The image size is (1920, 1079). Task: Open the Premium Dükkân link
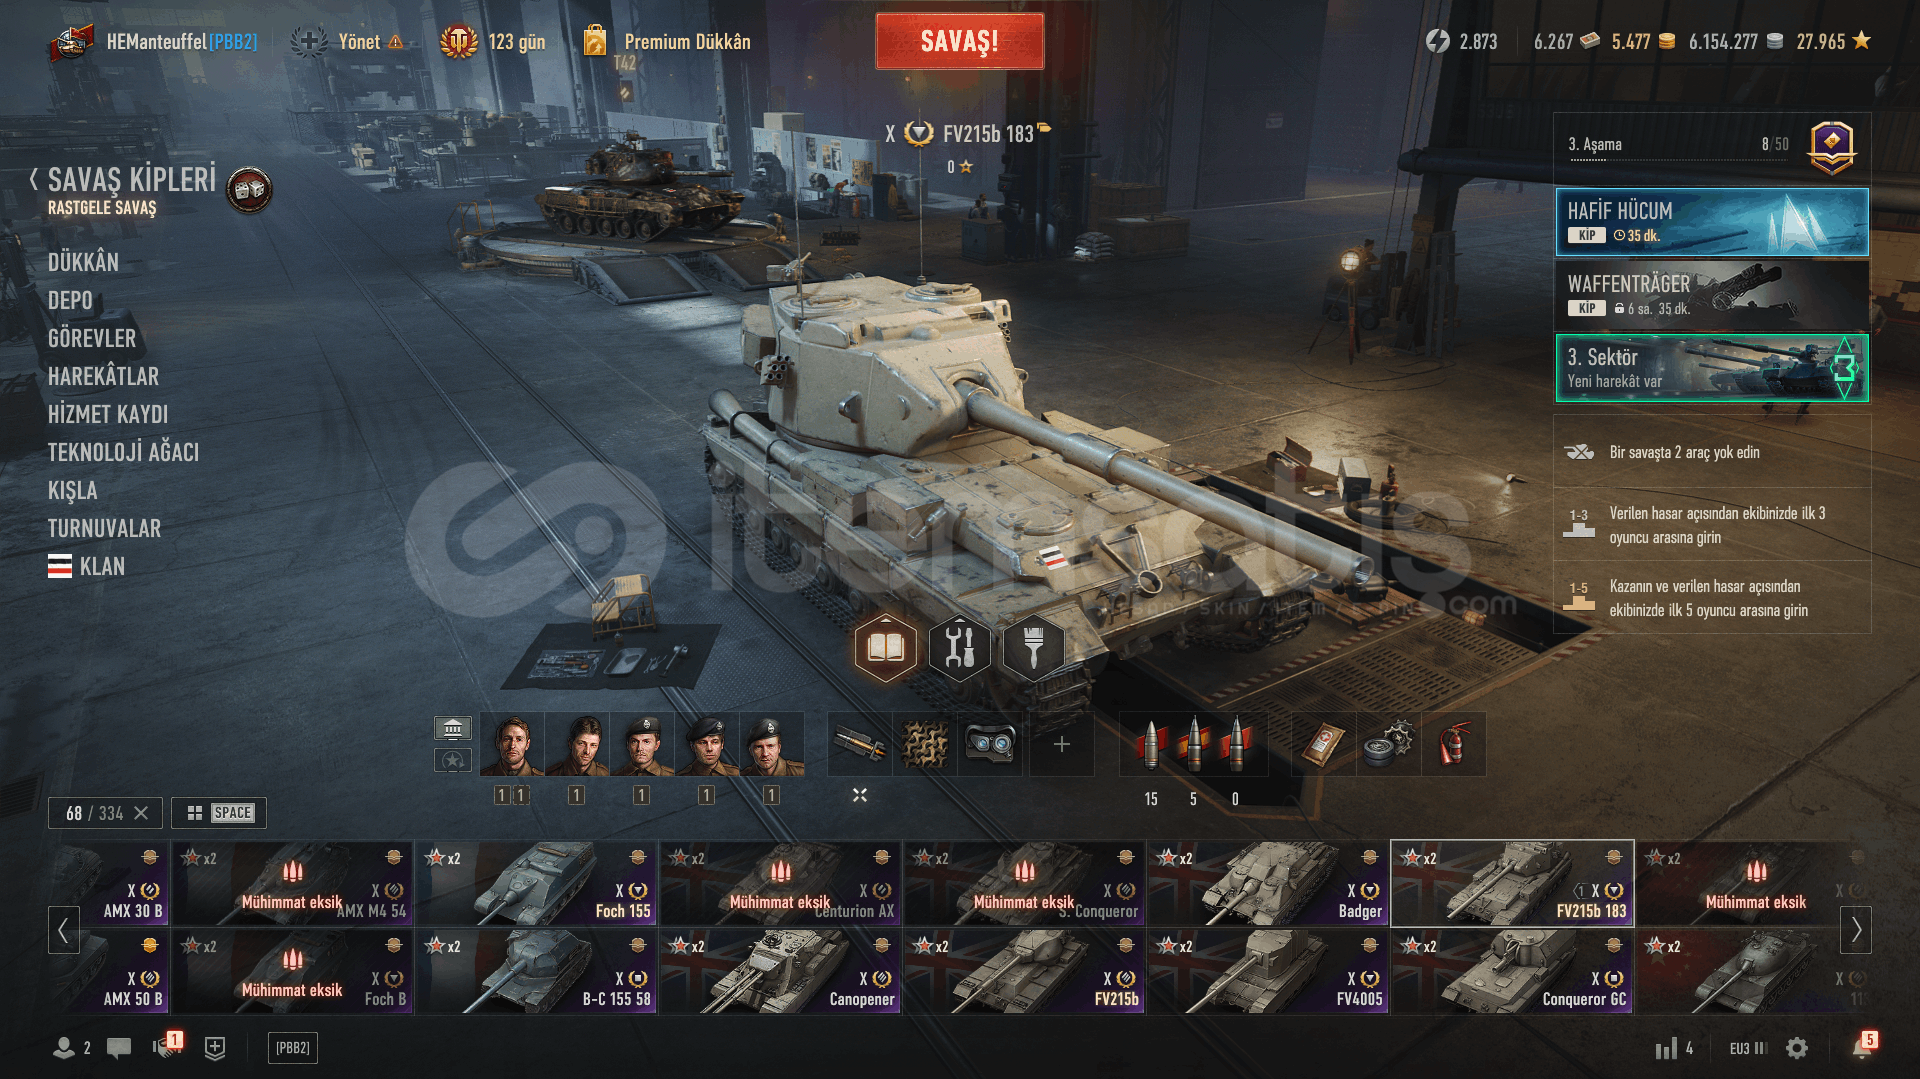[687, 42]
